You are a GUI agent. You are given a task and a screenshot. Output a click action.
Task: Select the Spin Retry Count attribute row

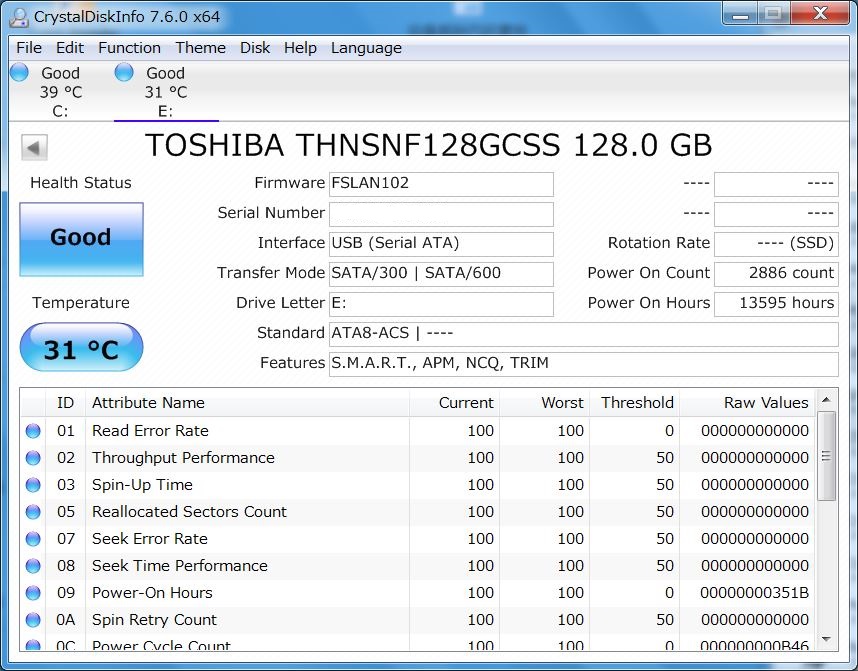tap(418, 620)
